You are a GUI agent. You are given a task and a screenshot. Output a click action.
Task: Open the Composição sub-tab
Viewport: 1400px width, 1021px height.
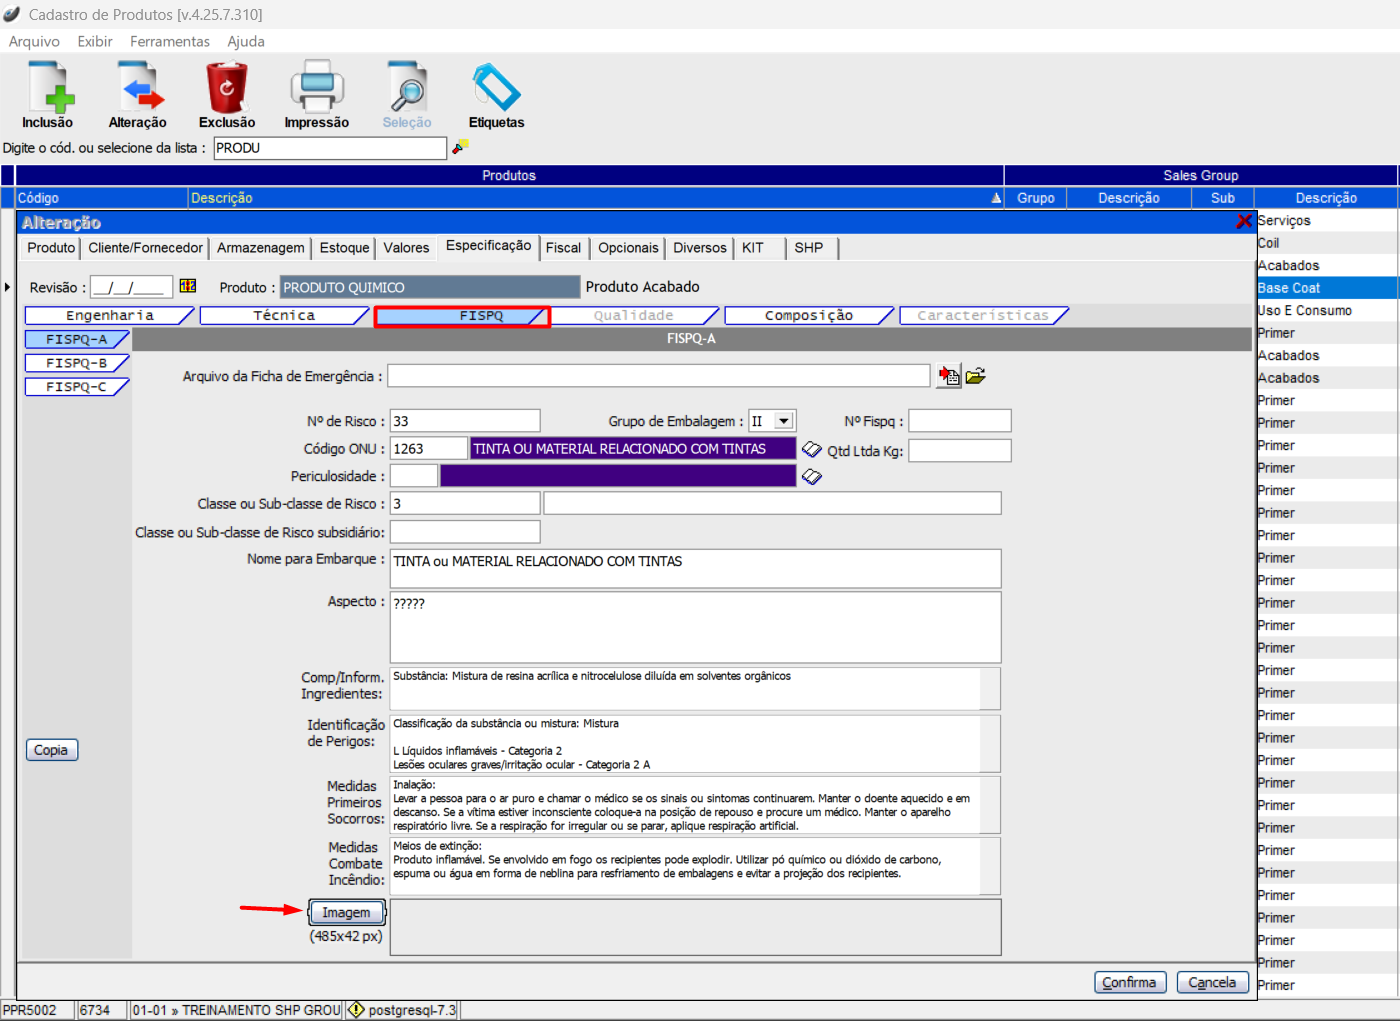(x=808, y=316)
